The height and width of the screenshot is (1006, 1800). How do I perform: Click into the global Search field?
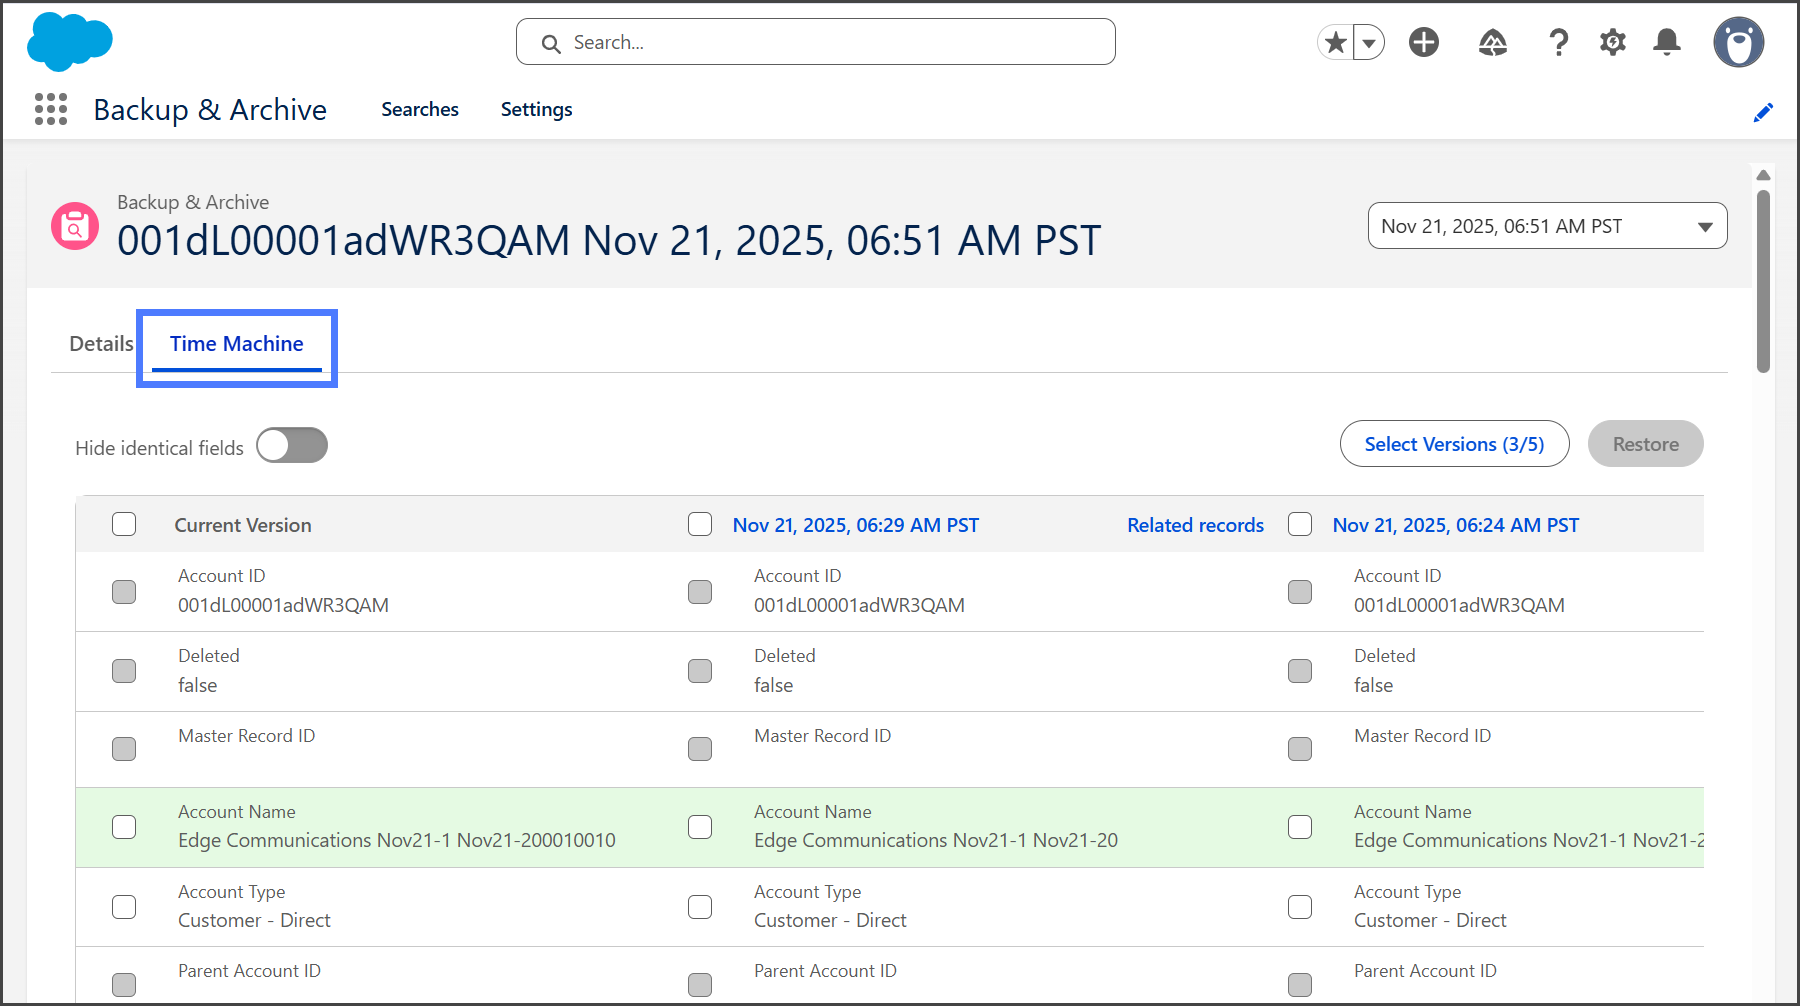pos(815,42)
